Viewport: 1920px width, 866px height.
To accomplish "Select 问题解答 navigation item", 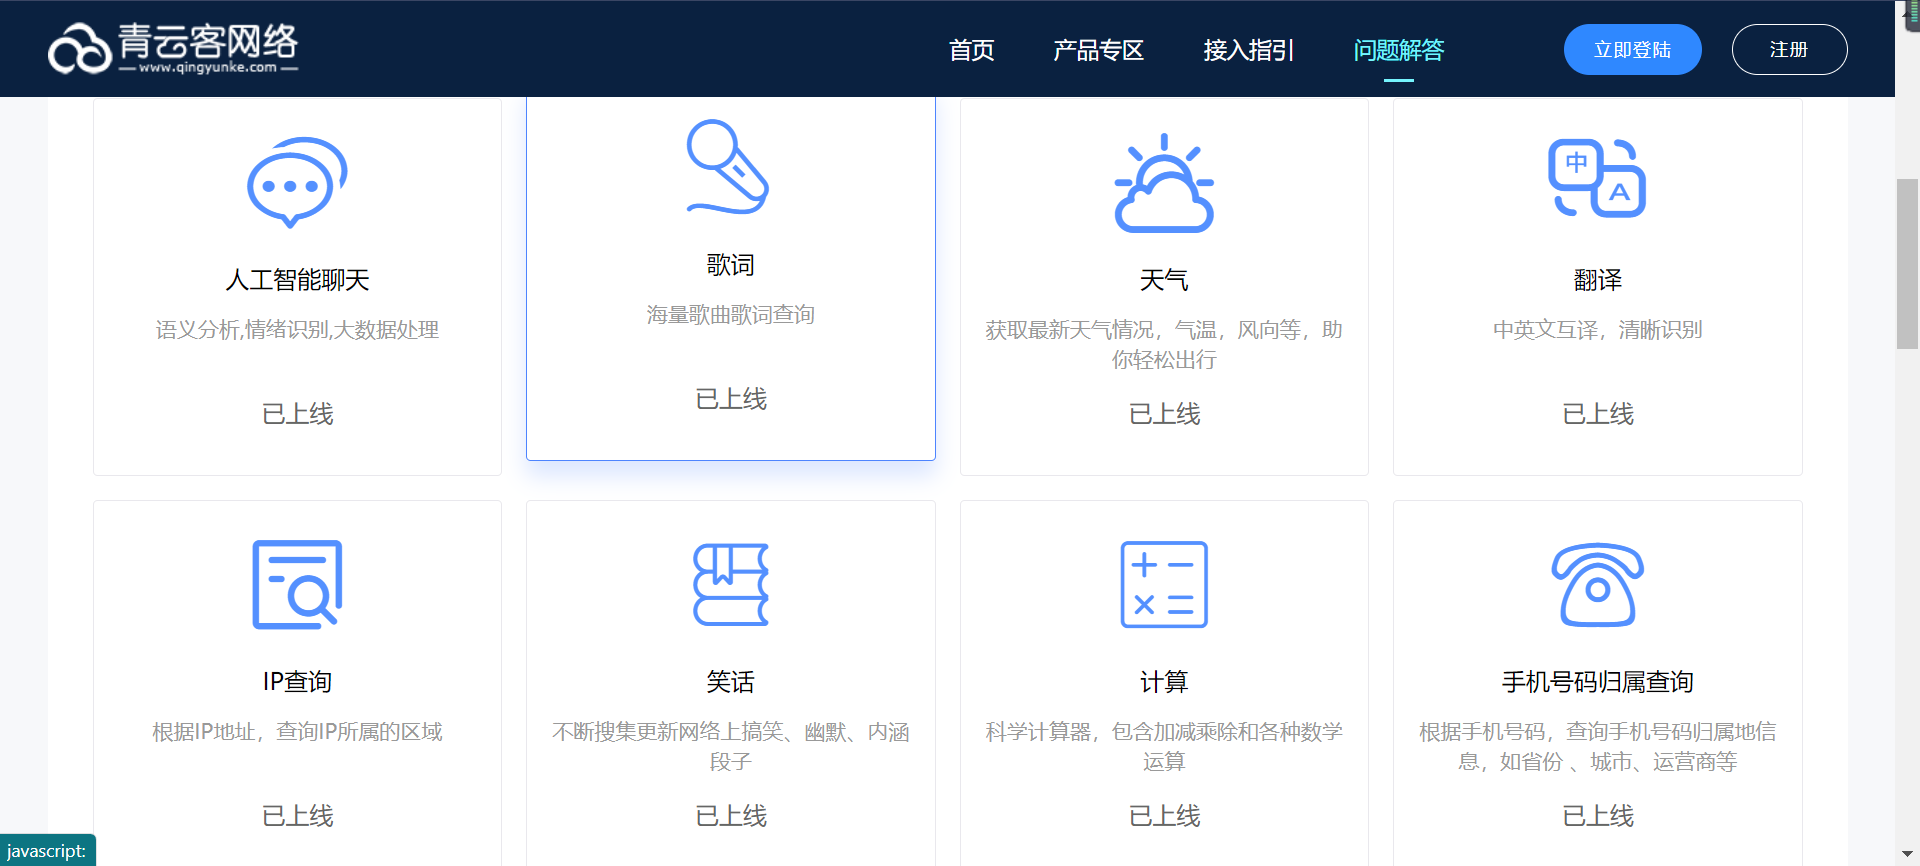I will coord(1399,50).
